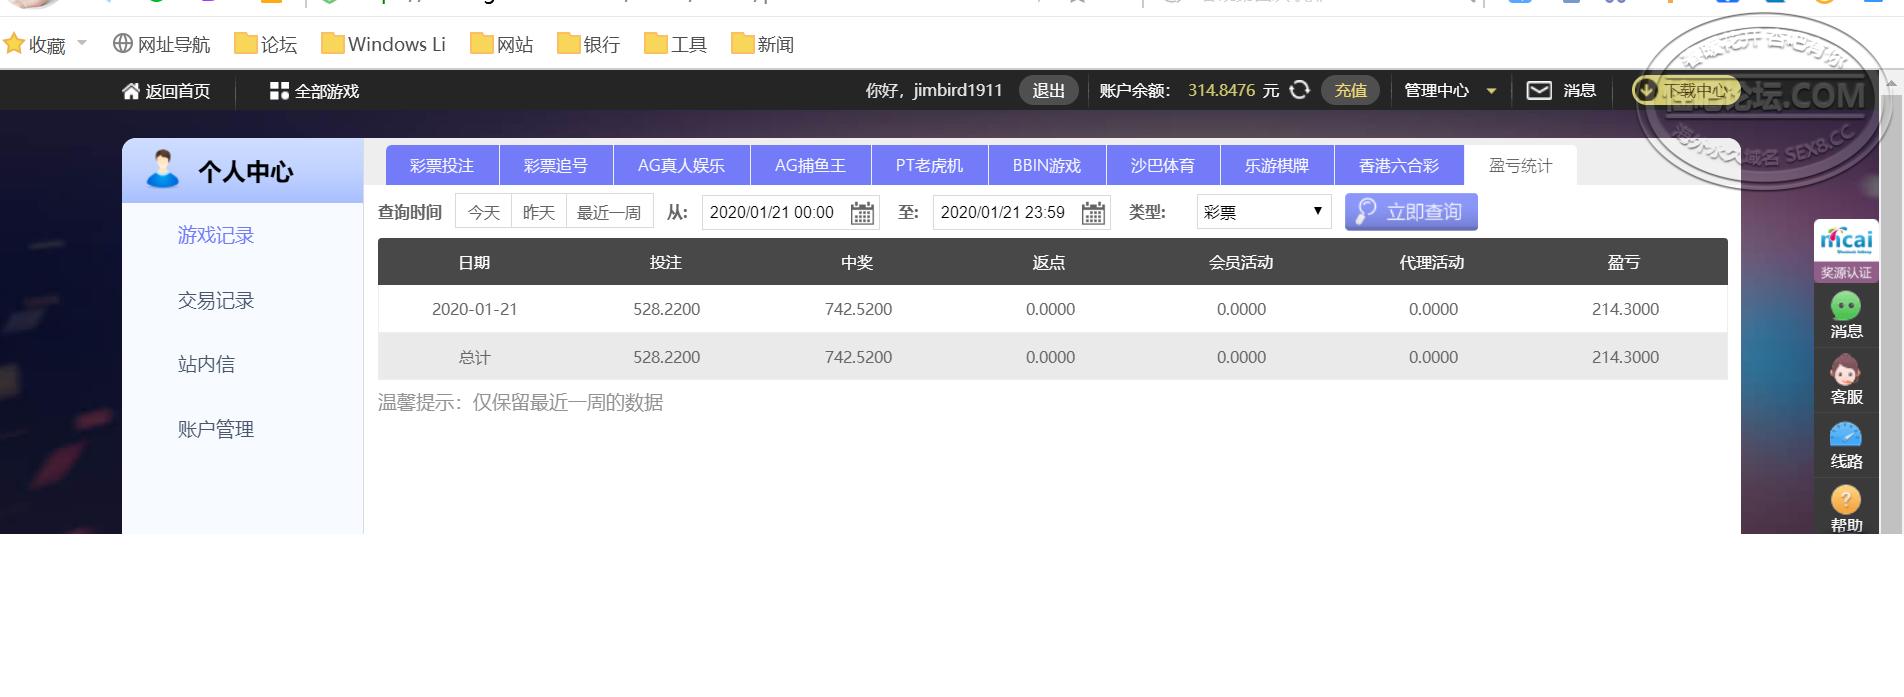Expand the 收藏 bookmarks arrow
Viewport: 1904px width, 697px height.
coord(82,43)
